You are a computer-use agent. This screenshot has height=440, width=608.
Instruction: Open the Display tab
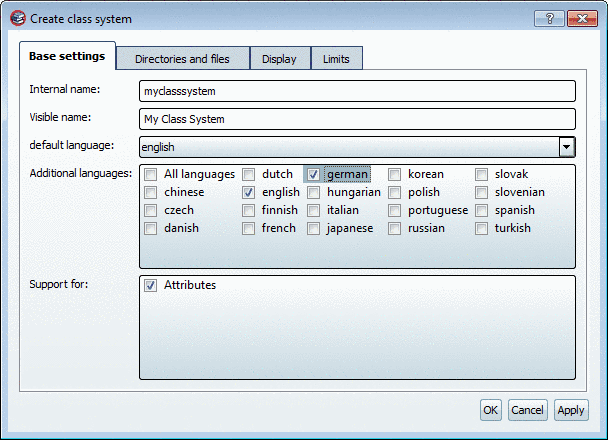[279, 59]
